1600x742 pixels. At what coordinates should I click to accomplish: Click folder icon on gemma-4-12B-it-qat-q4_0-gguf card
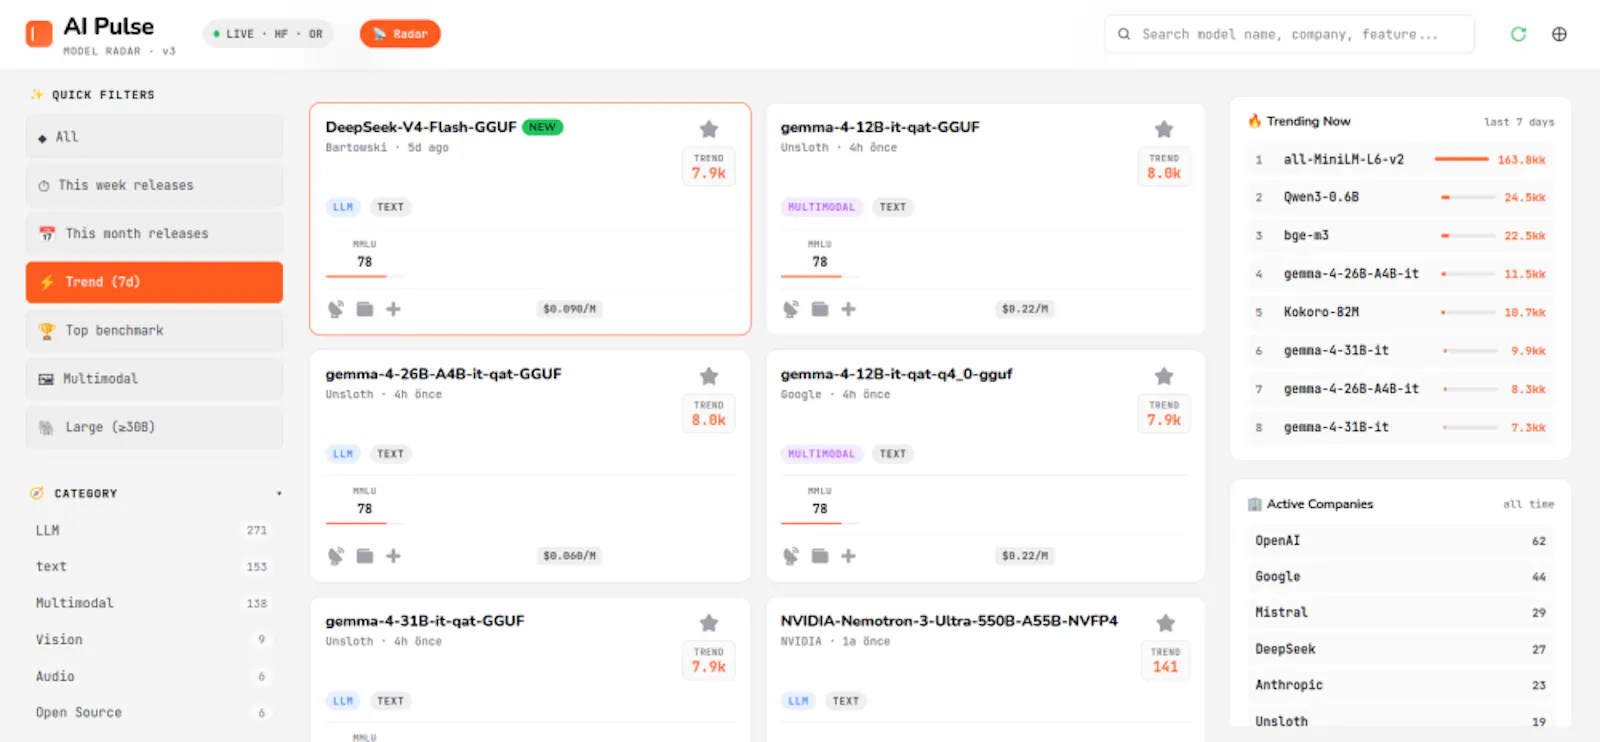point(820,556)
